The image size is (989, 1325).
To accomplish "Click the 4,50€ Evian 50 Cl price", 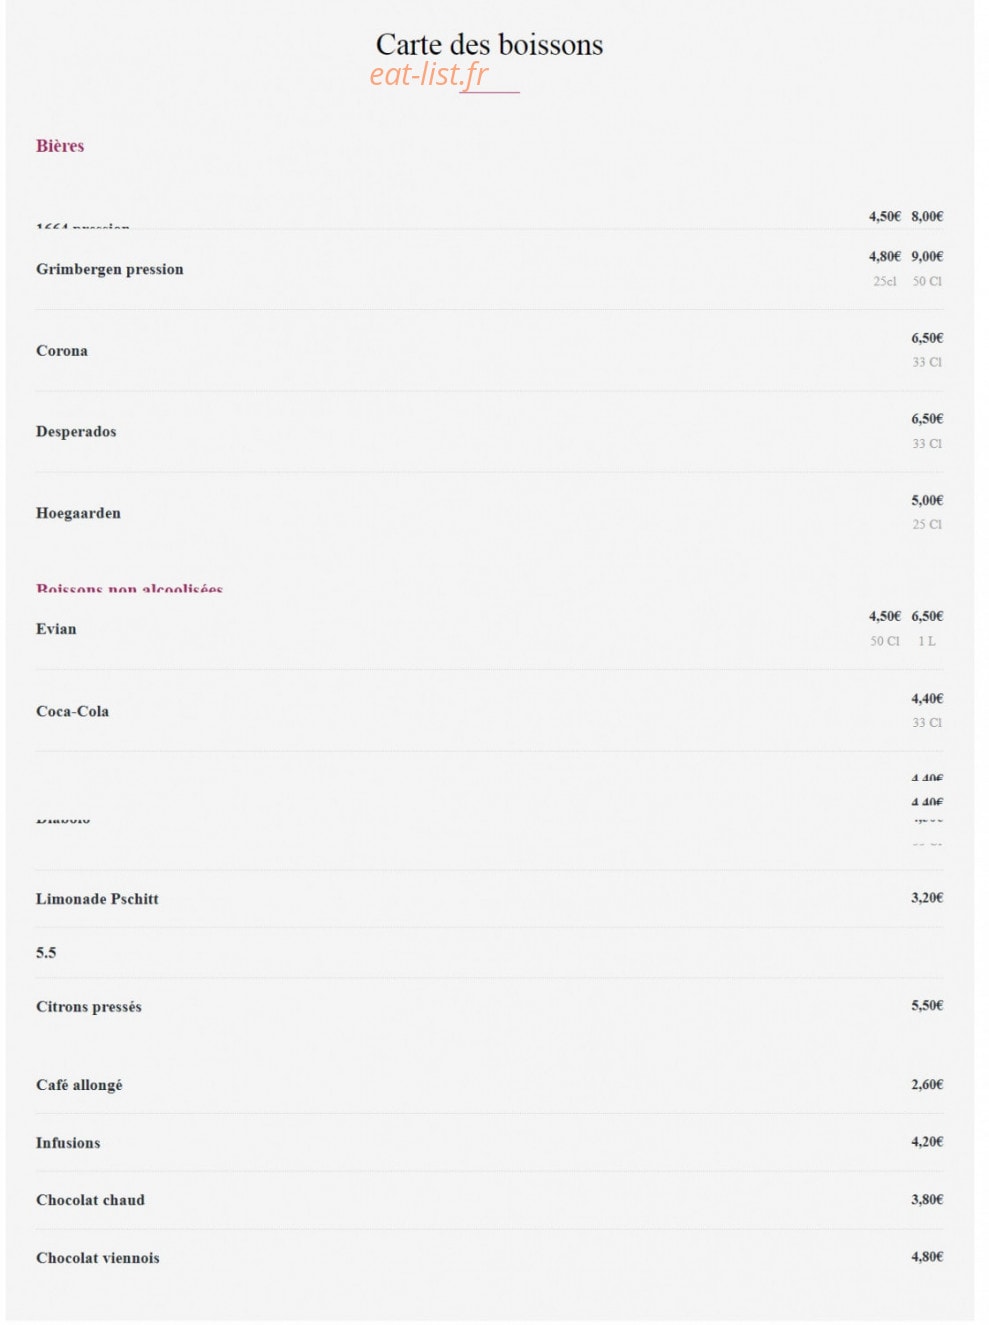I will 885,617.
